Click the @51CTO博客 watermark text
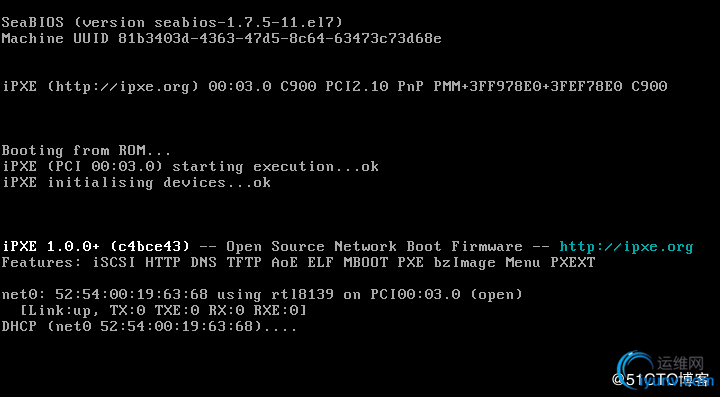720x397 pixels. tap(660, 380)
